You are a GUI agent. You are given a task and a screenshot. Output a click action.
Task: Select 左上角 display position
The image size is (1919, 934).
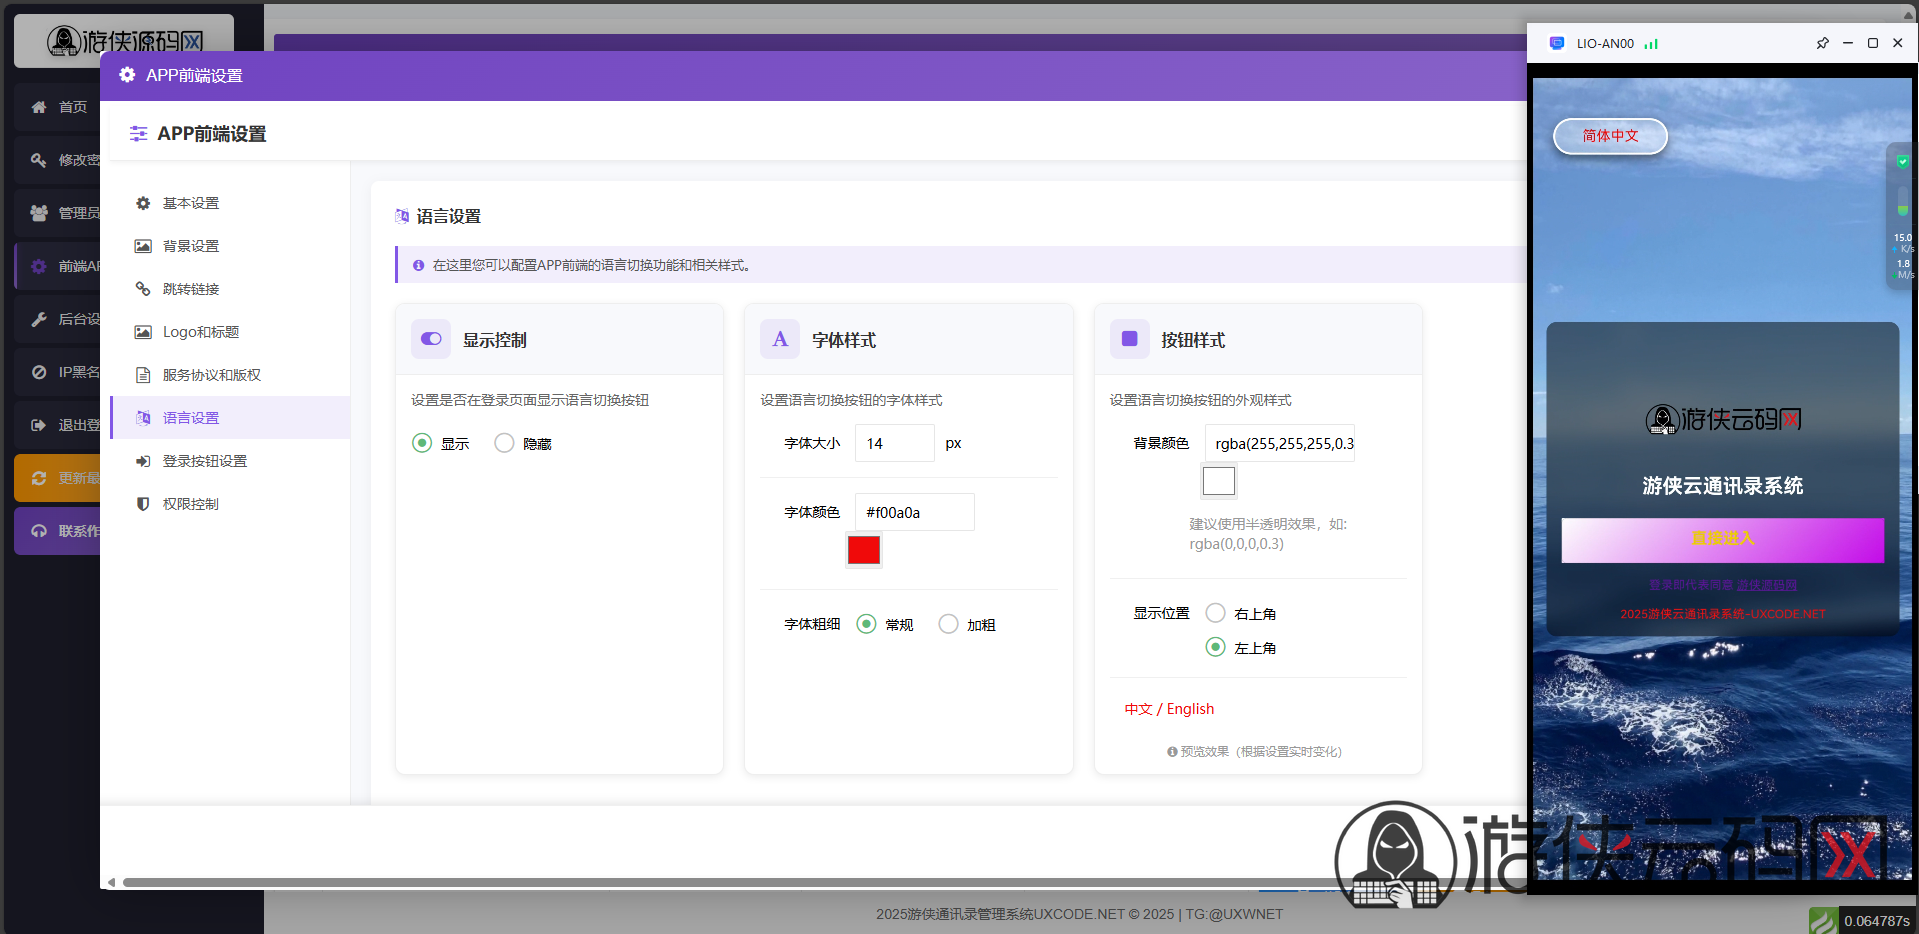[1215, 647]
